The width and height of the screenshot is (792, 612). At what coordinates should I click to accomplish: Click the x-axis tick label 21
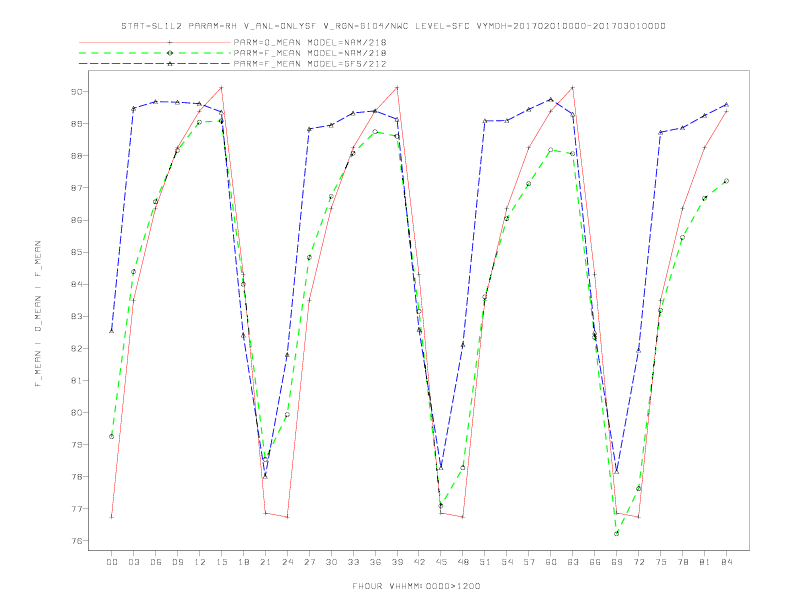[x=265, y=562]
